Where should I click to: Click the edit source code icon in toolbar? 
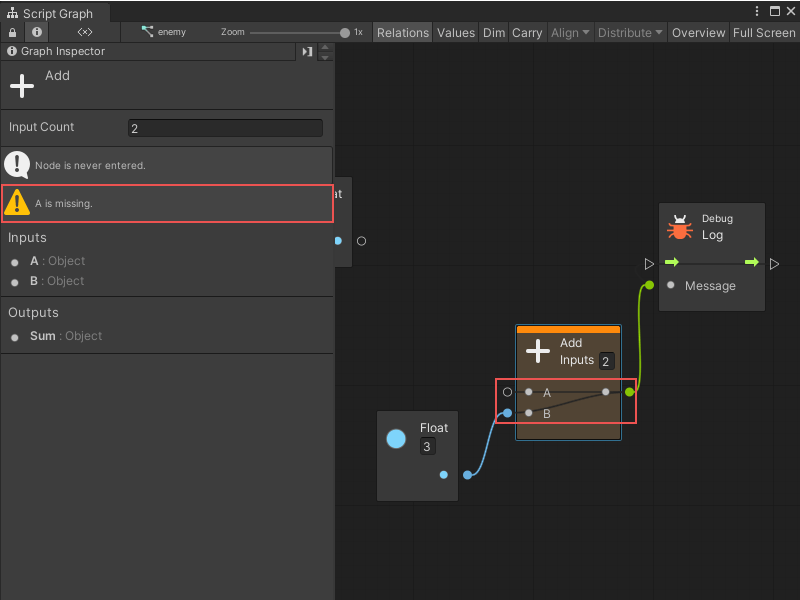84,32
